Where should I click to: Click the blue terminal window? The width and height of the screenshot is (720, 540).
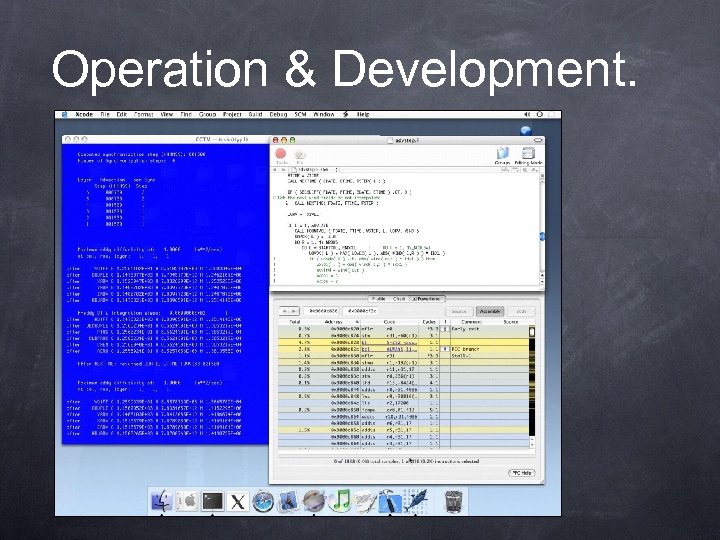[165, 294]
